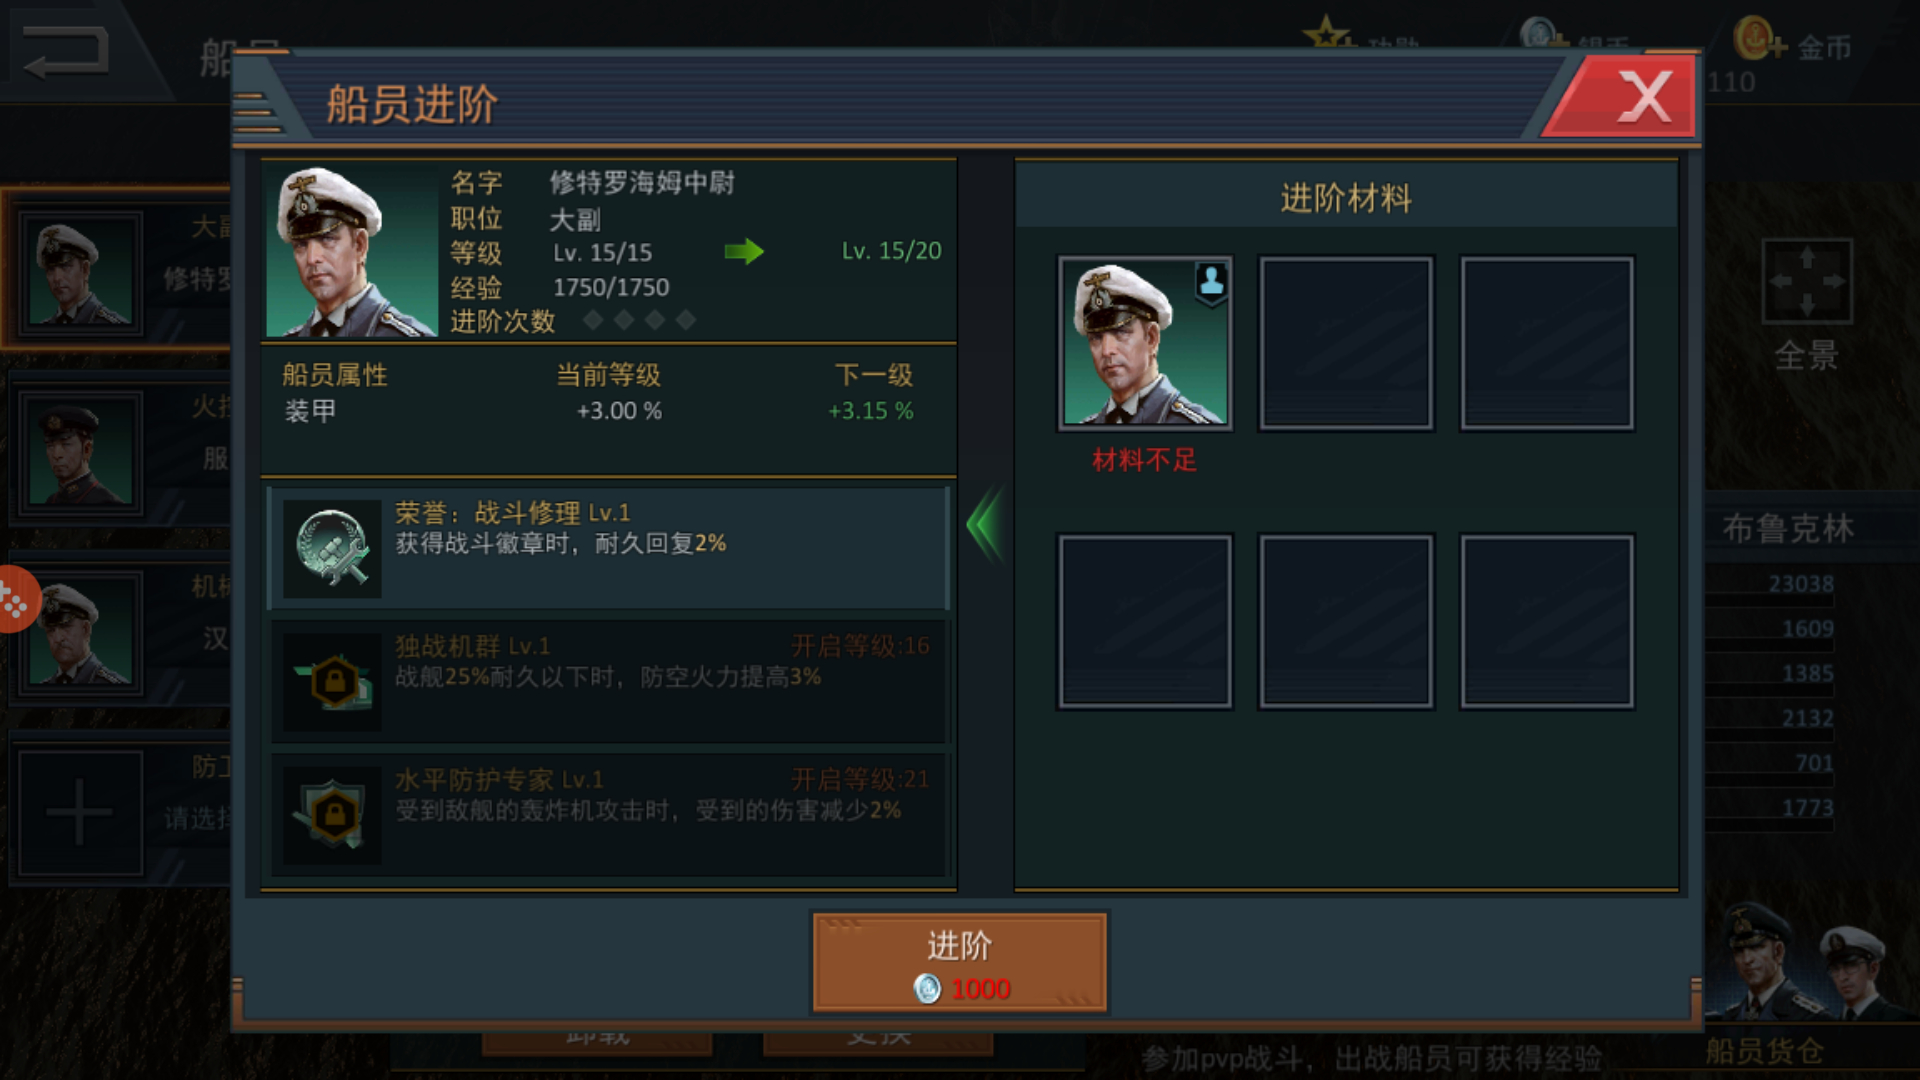Click the empty top-middle material slot
This screenshot has width=1920, height=1080.
(1346, 343)
